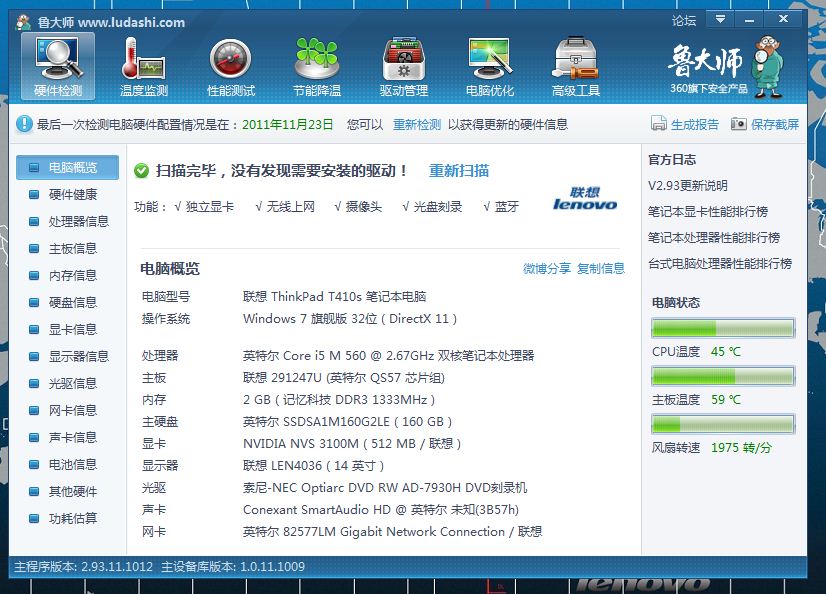Click the 2011年11月23日 detection date
826x594 pixels.
(288, 125)
